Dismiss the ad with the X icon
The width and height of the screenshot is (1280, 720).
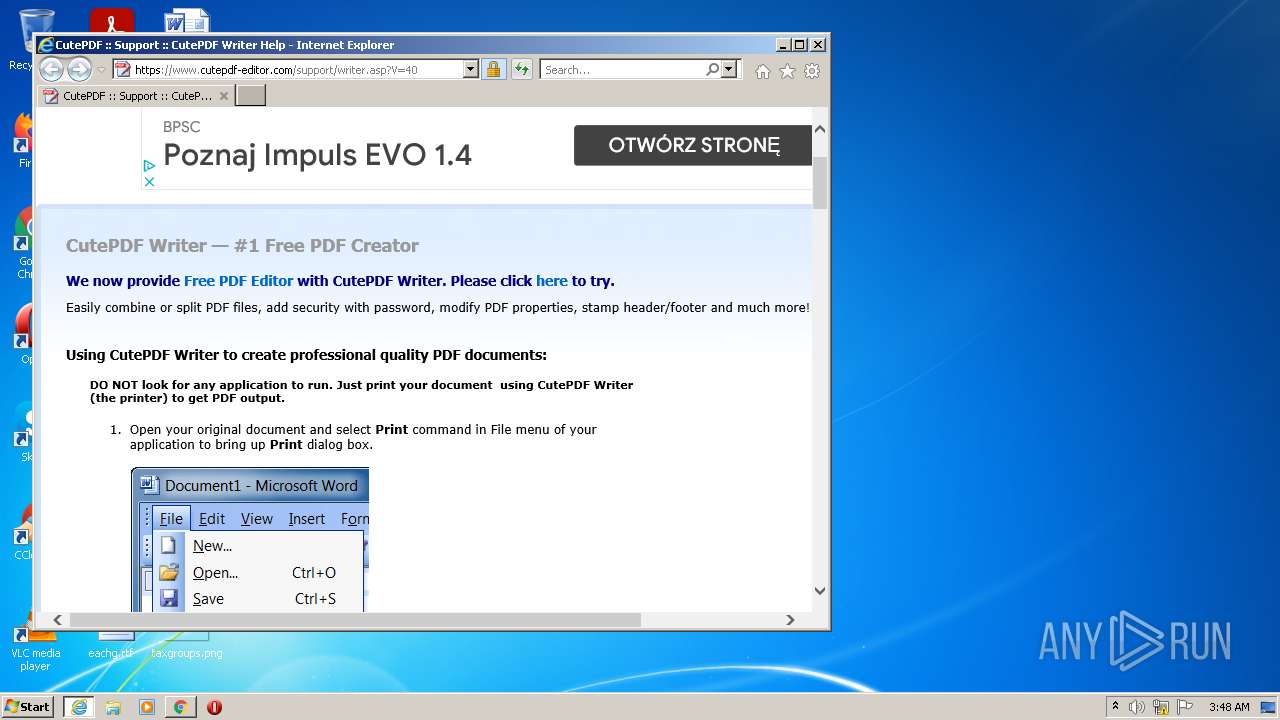coord(149,181)
